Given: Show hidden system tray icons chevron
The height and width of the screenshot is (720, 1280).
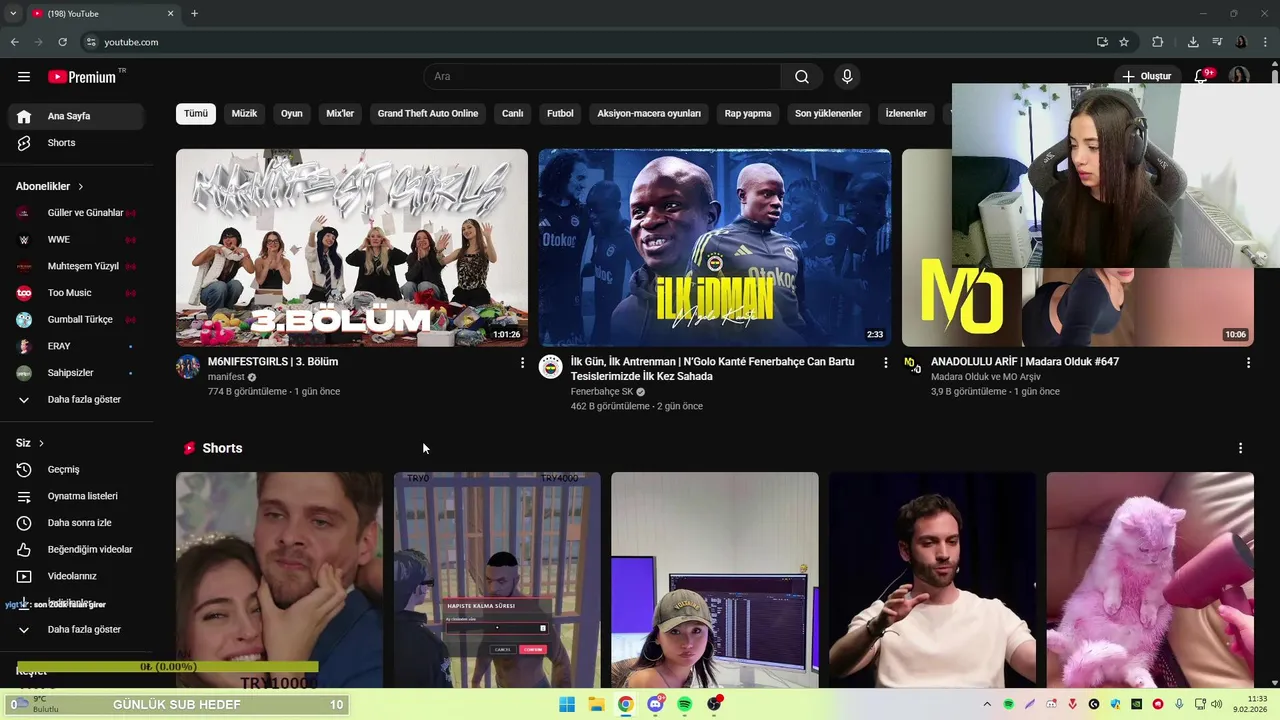Looking at the screenshot, I should point(987,704).
